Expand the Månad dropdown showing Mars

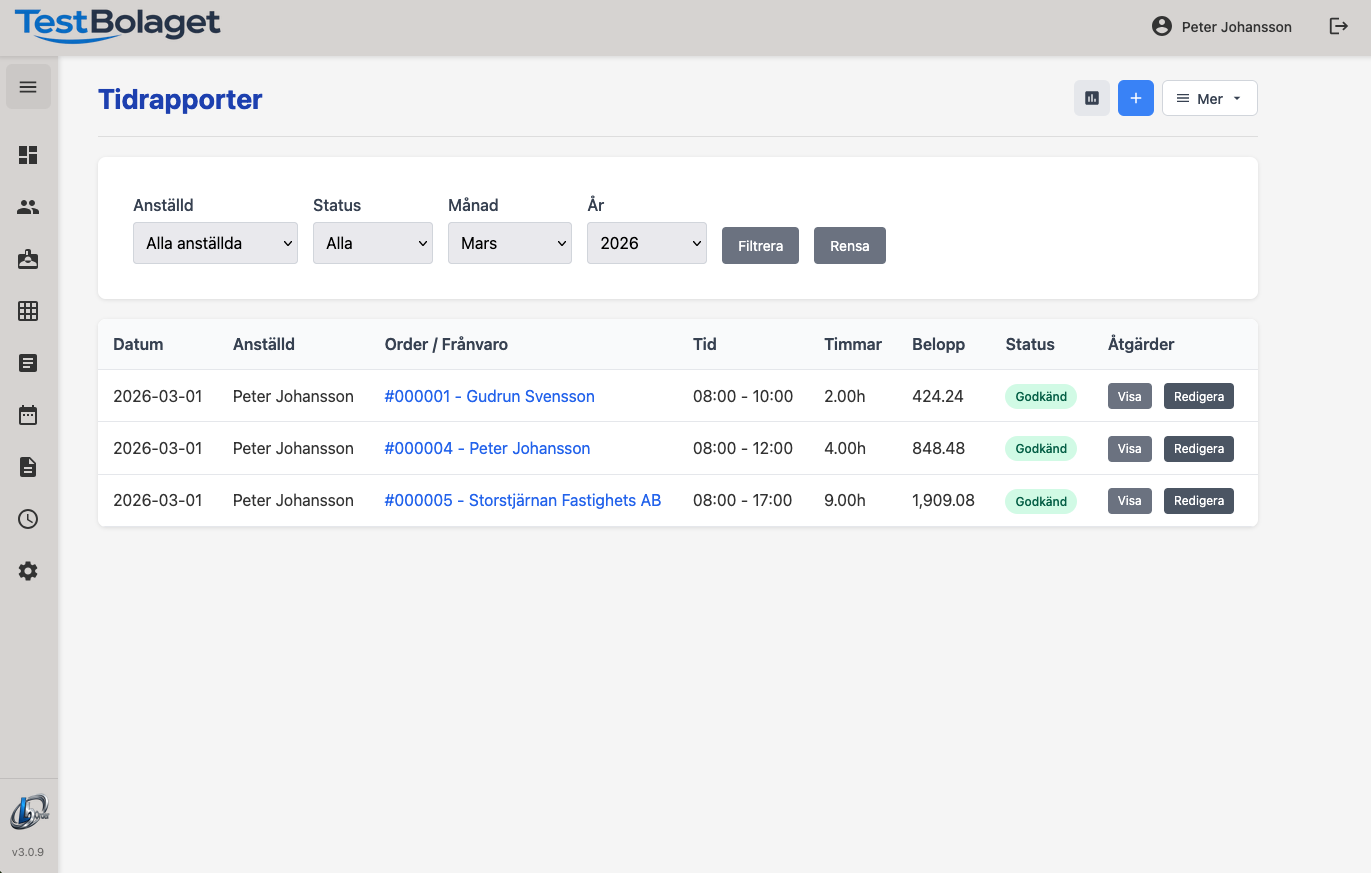coord(509,243)
